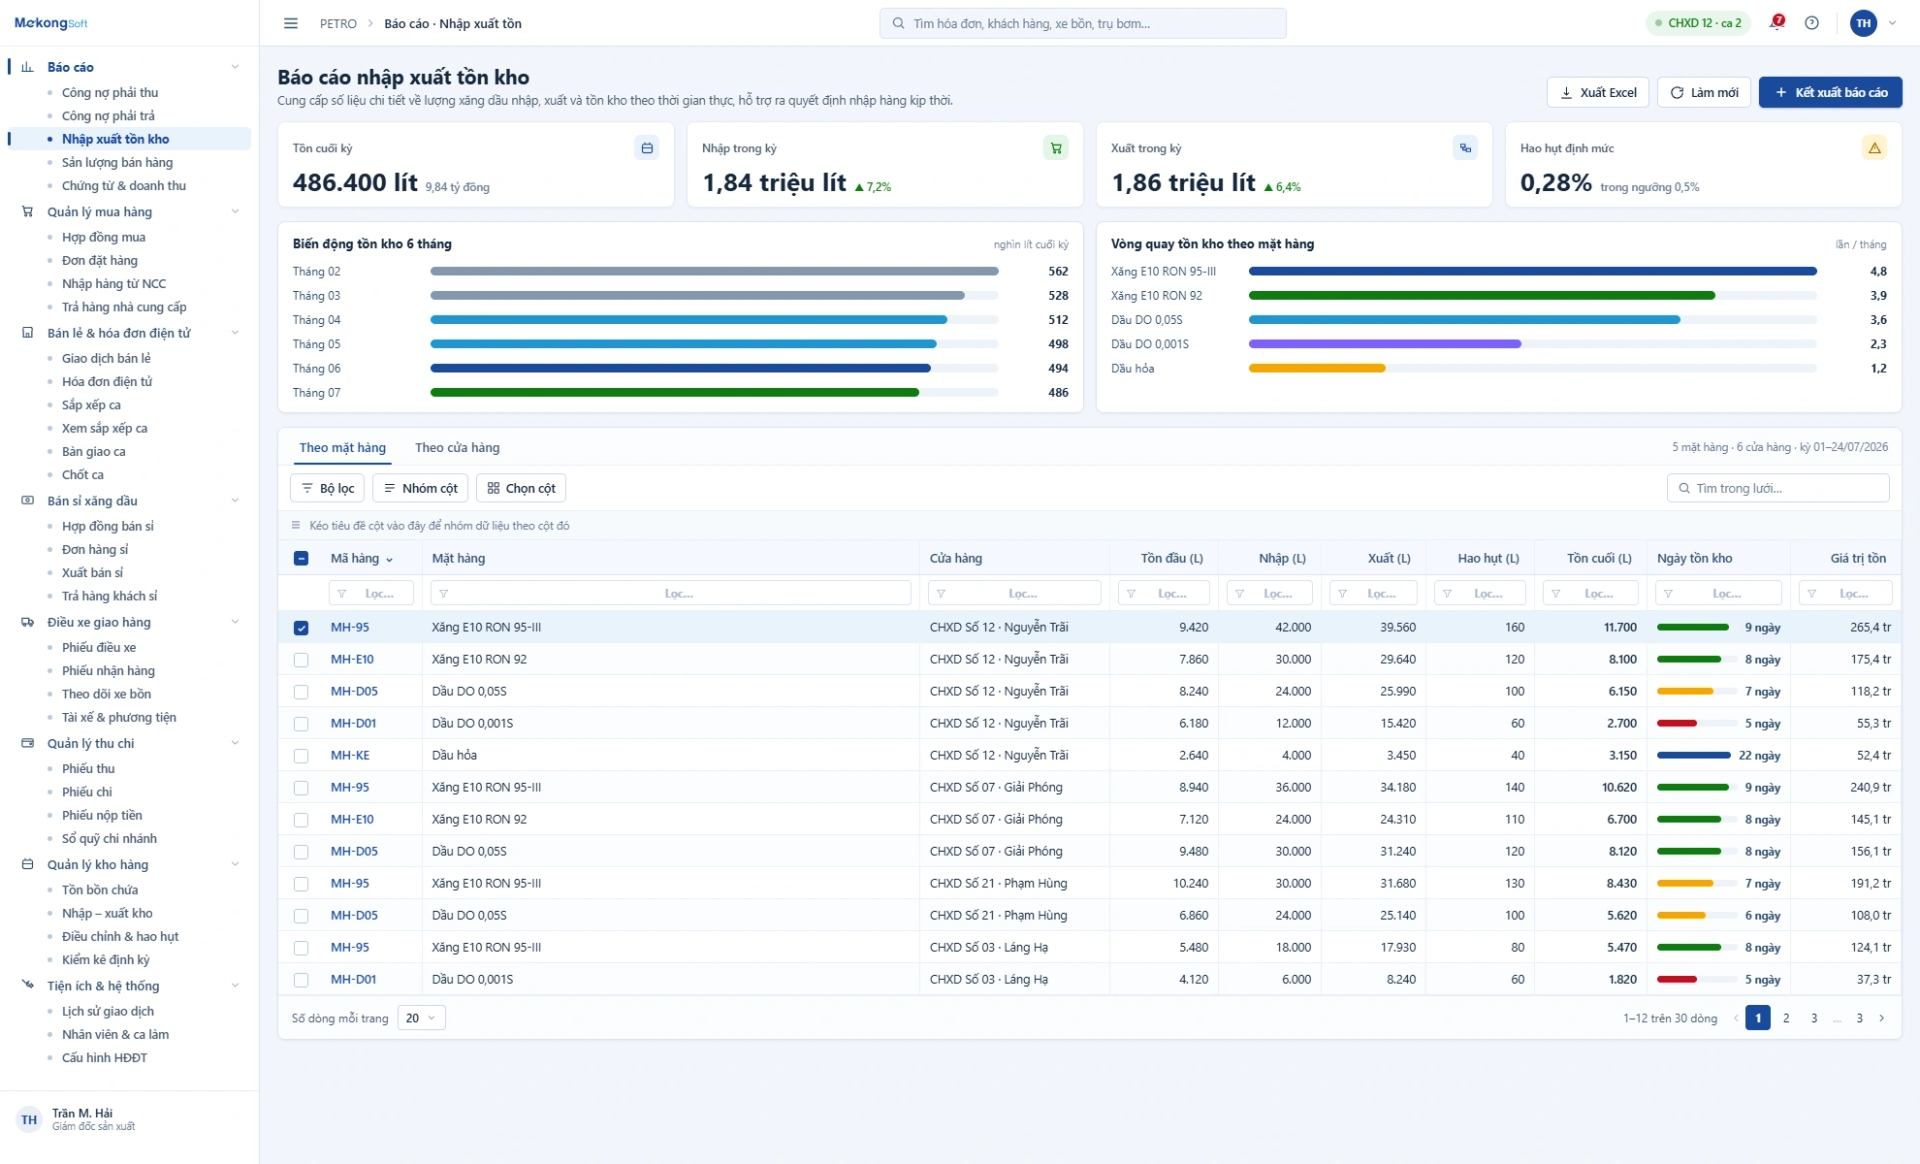1920x1164 pixels.
Task: Go to page 2 of the table
Action: click(1786, 1018)
